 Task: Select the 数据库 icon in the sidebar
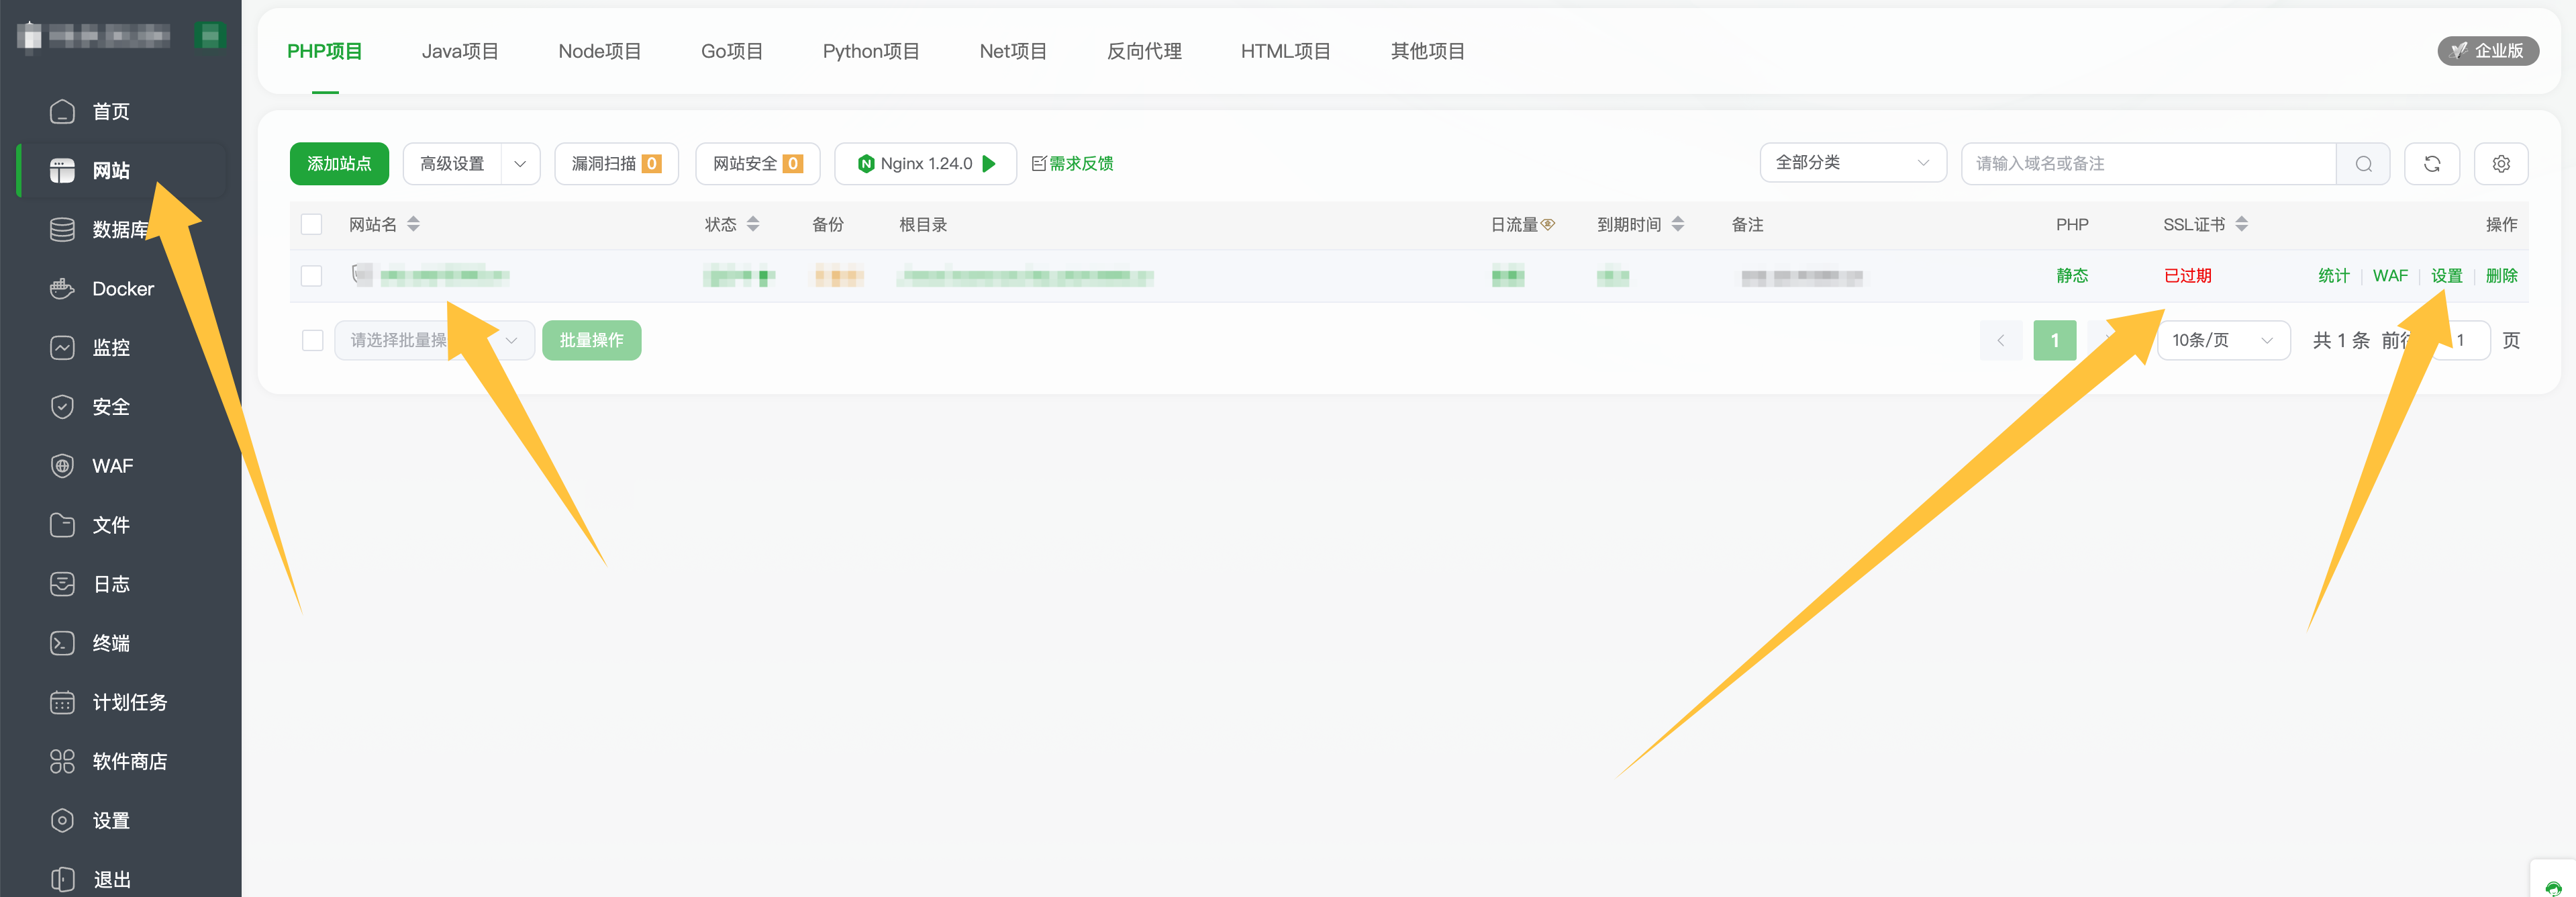click(62, 229)
